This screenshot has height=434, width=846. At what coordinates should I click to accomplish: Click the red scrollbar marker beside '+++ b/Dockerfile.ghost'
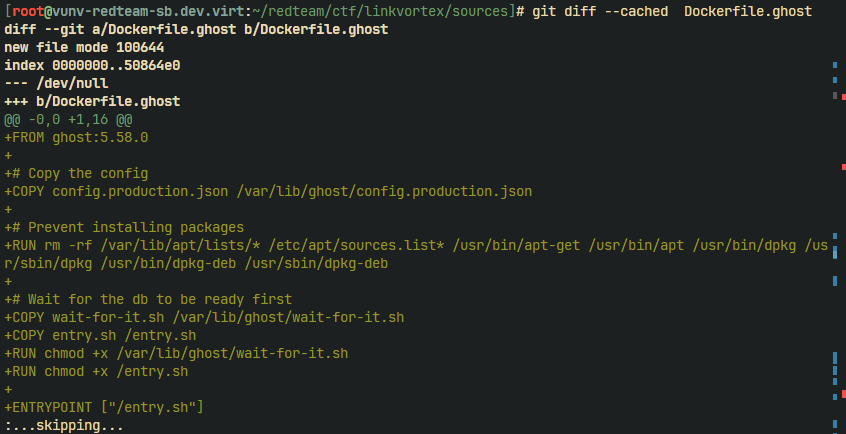pyautogui.click(x=844, y=97)
